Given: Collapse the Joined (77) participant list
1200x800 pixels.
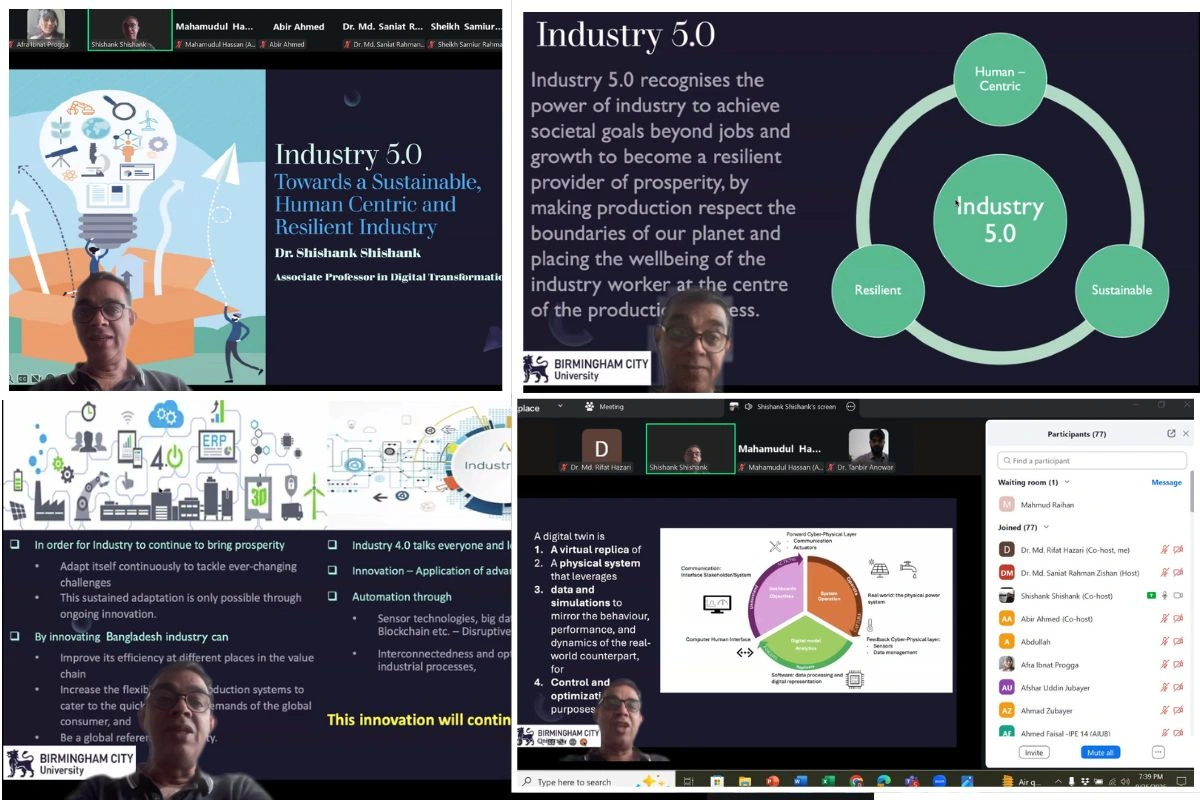Looking at the screenshot, I should point(1046,527).
